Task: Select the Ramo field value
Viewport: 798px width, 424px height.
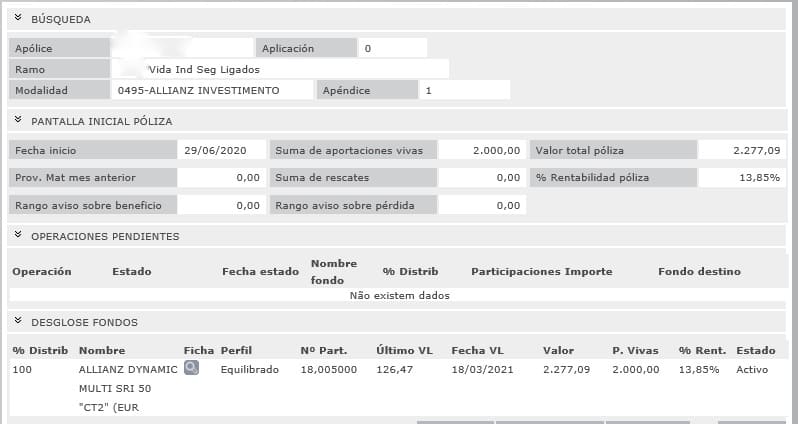Action: click(x=280, y=69)
